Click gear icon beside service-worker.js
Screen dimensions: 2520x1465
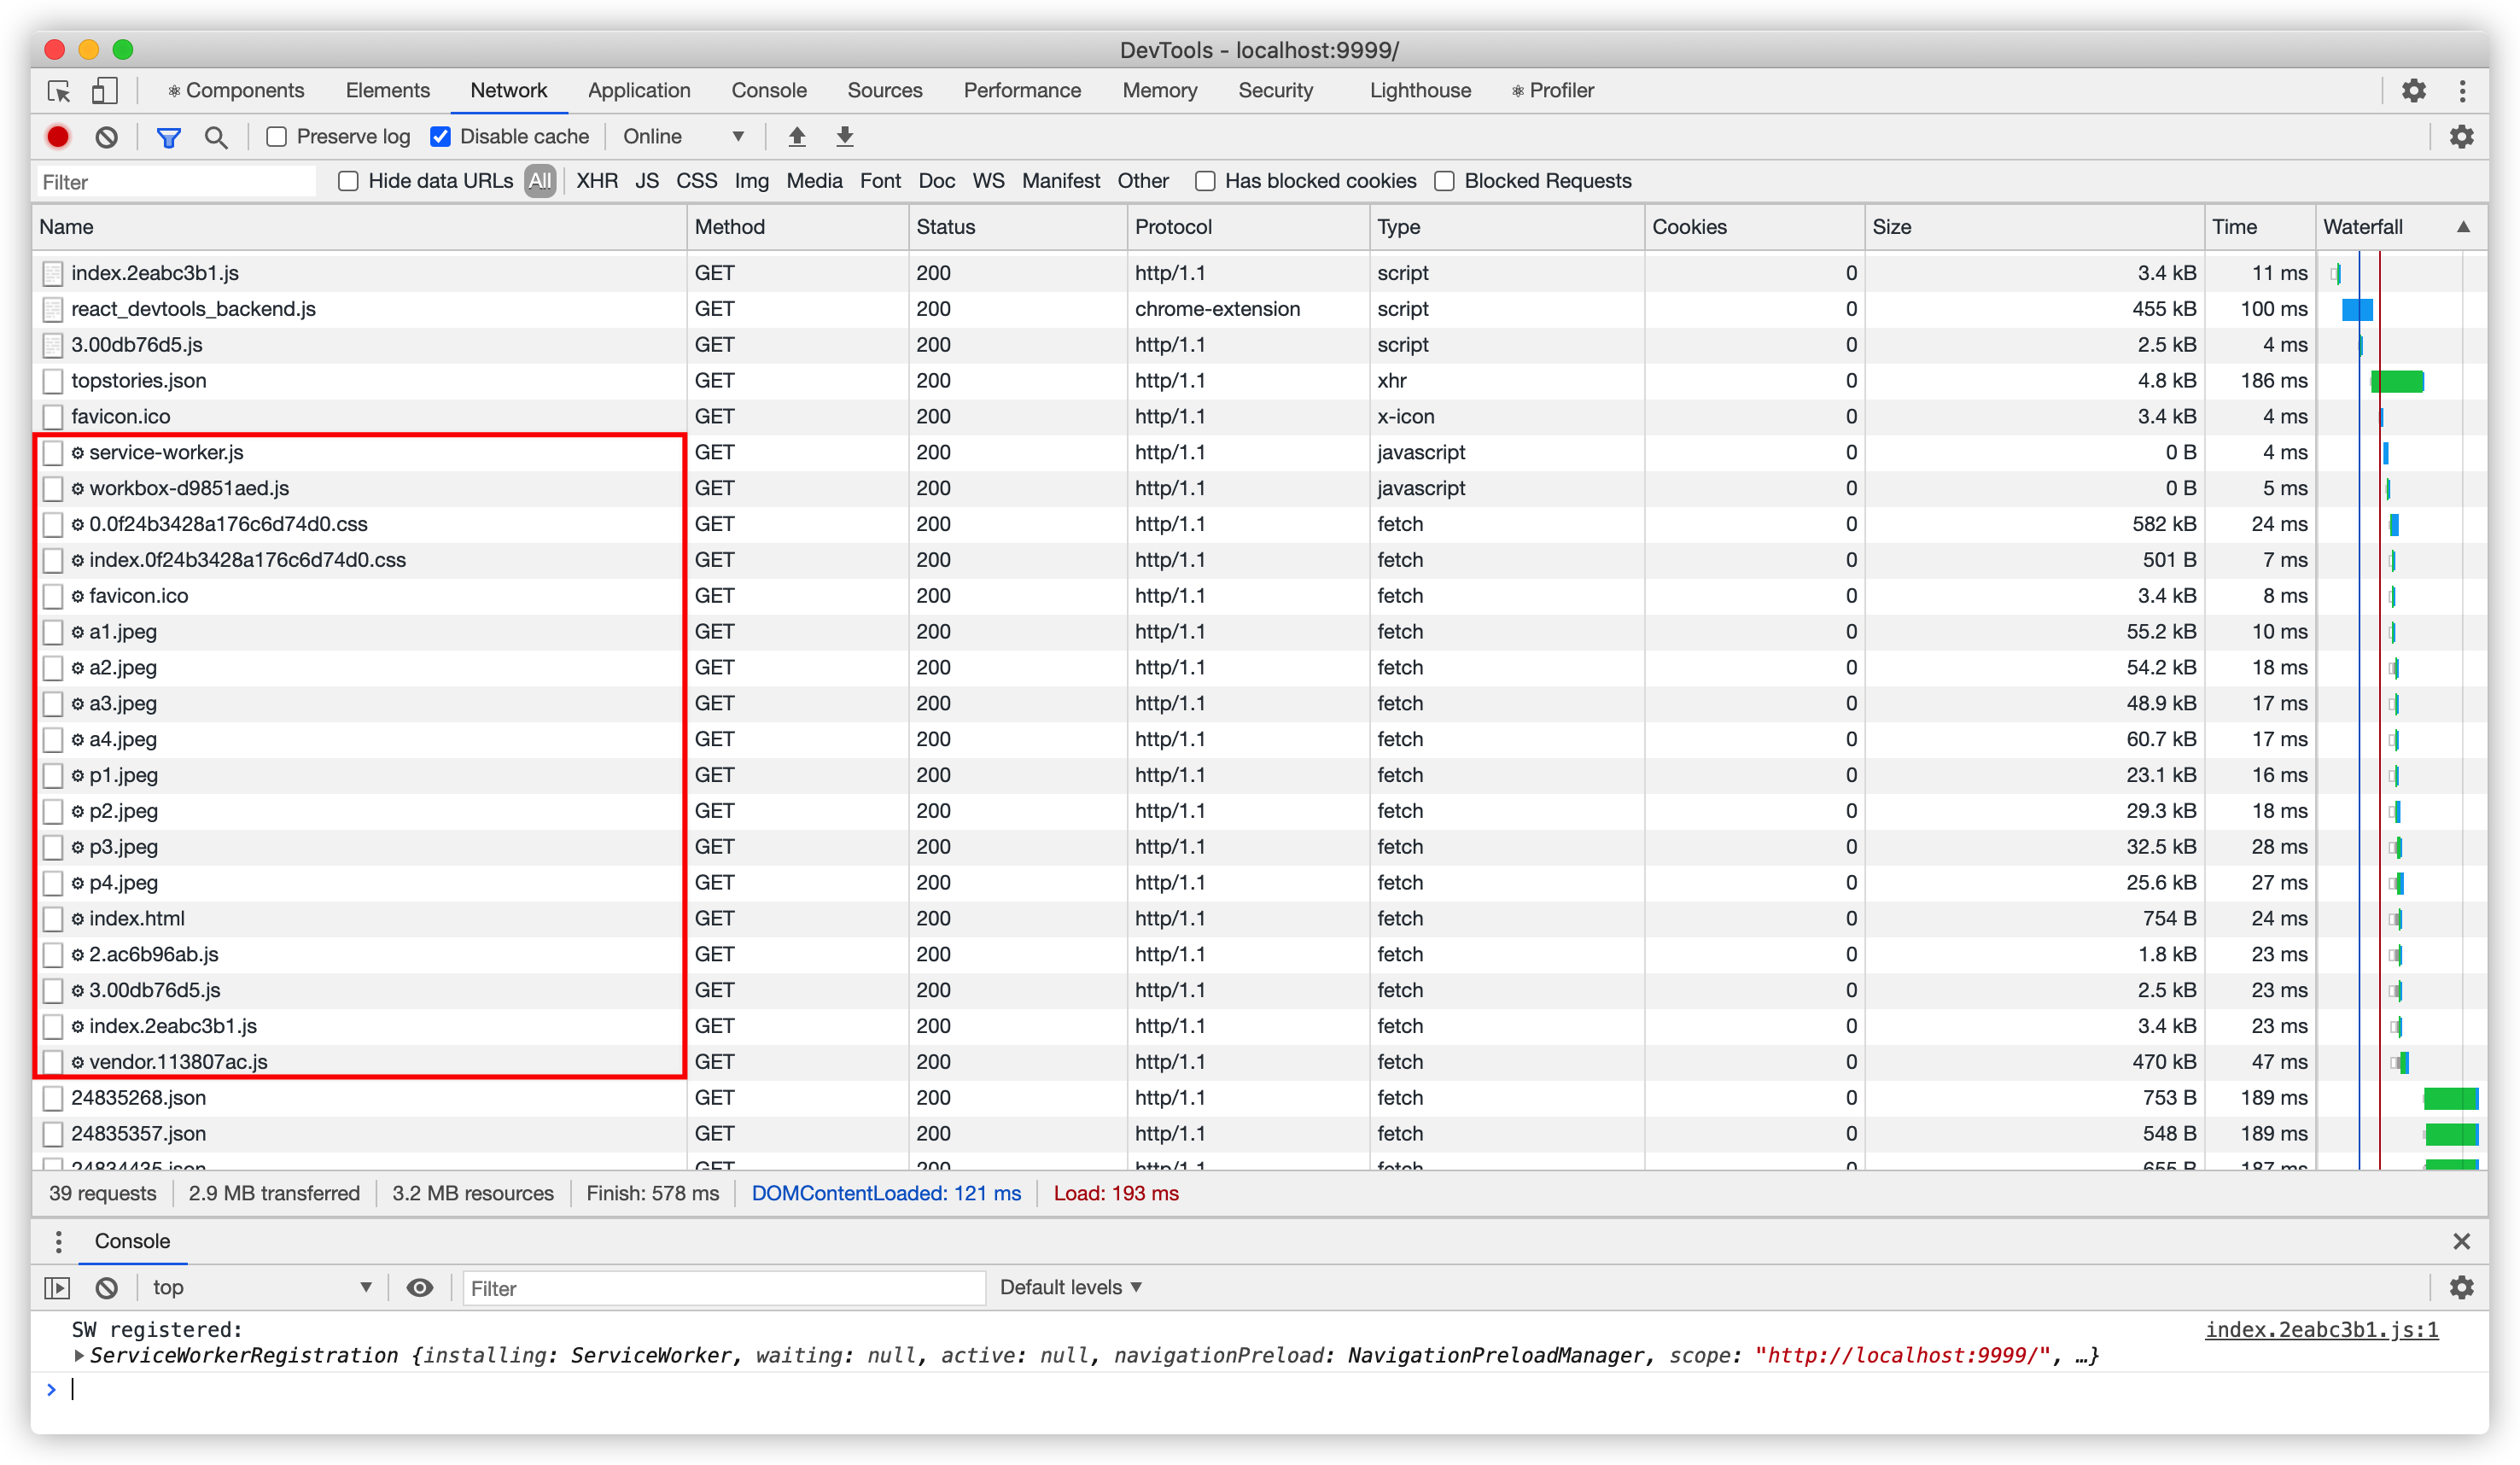(78, 453)
